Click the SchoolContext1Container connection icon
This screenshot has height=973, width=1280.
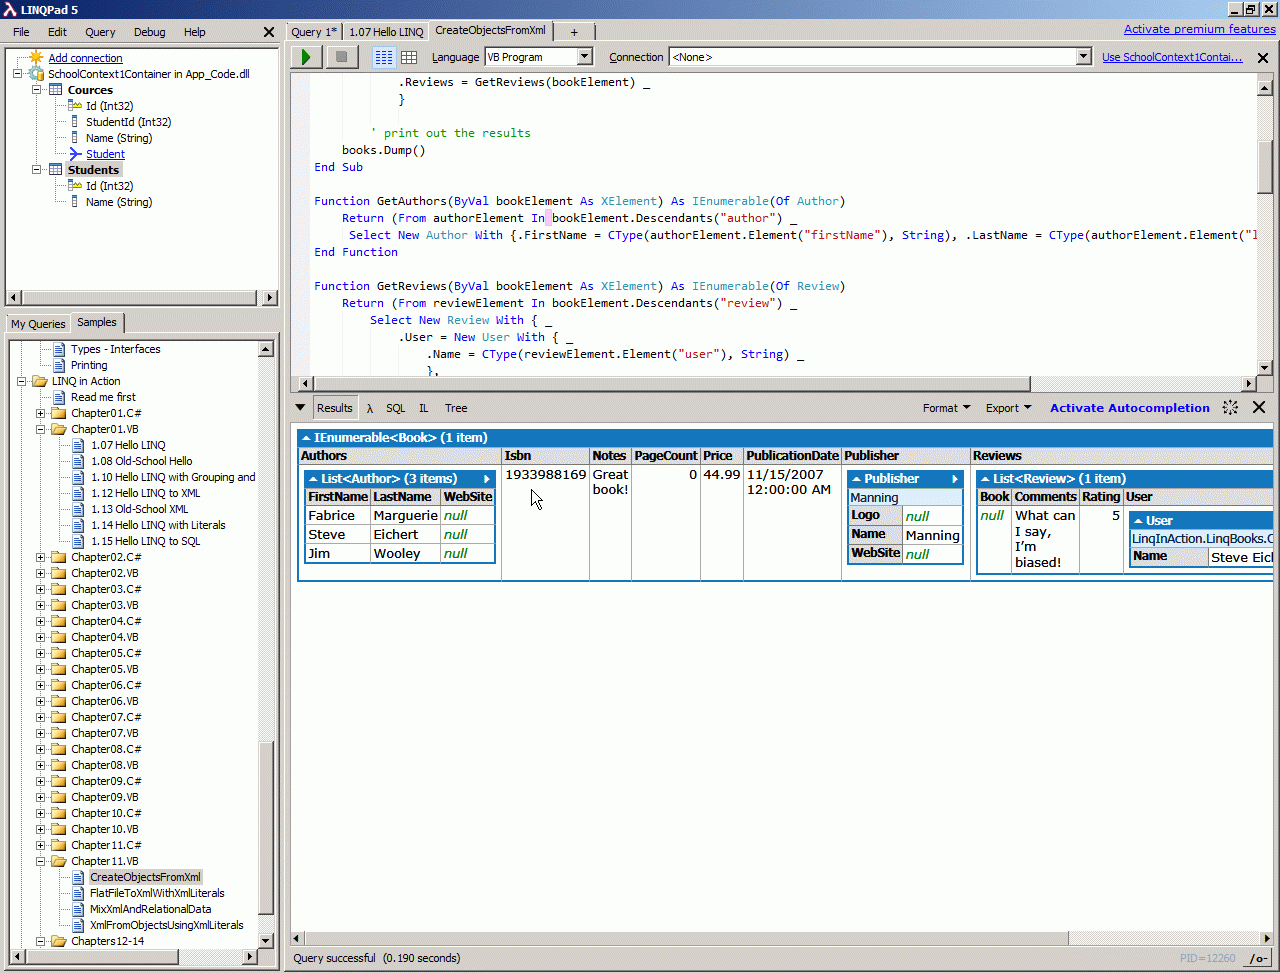coord(37,74)
